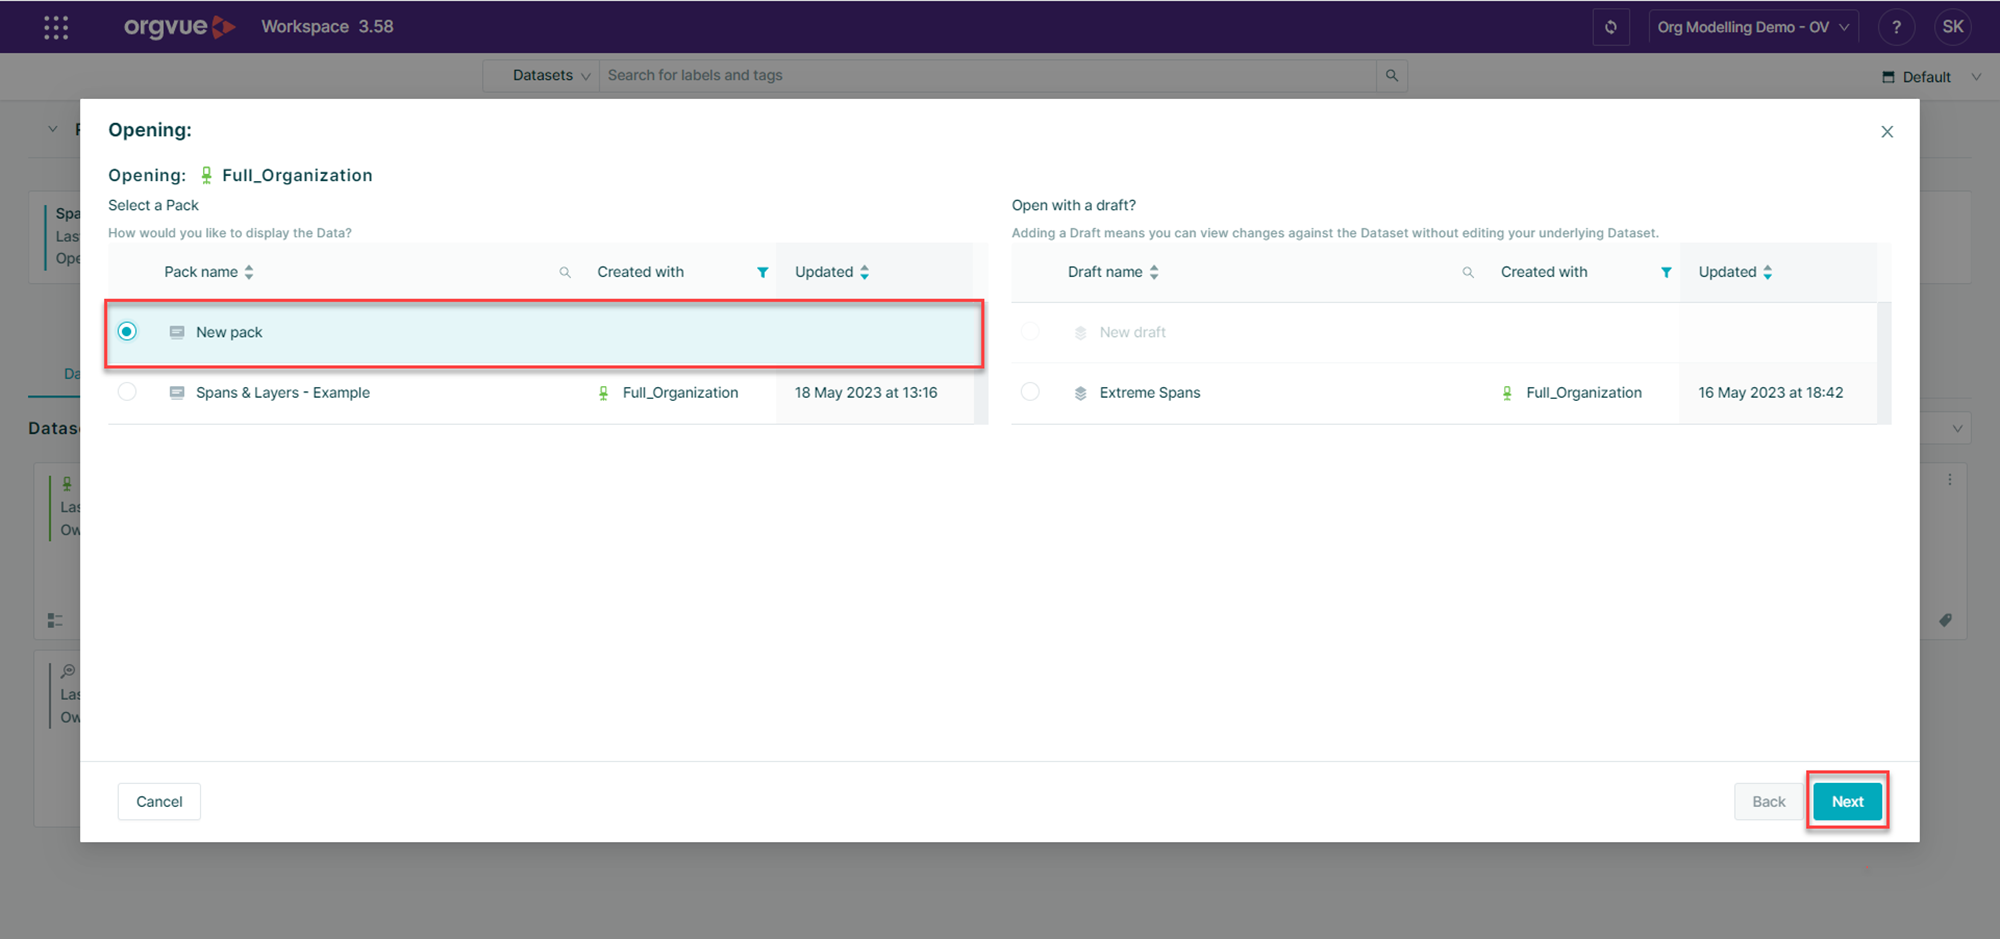Click the Cancel button
This screenshot has height=939, width=2000.
coord(159,801)
